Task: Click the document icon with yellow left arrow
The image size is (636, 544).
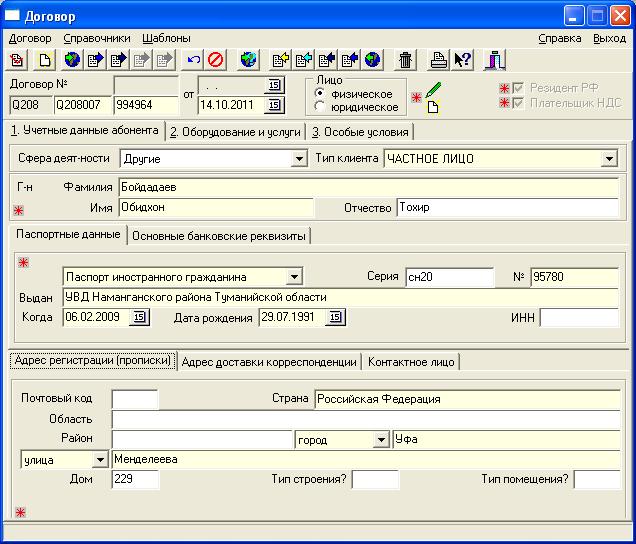Action: point(281,60)
